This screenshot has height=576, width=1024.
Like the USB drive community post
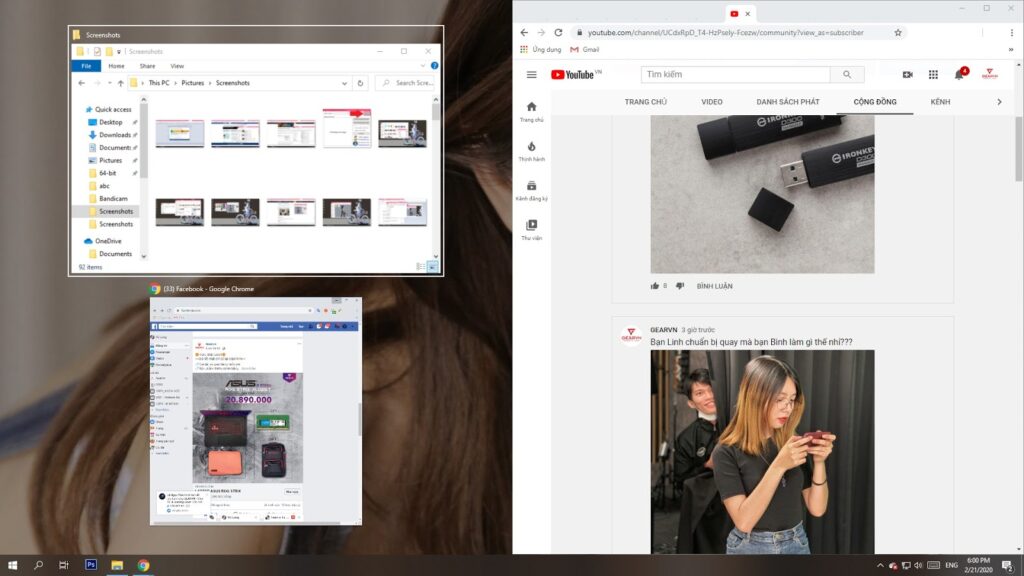tap(655, 286)
